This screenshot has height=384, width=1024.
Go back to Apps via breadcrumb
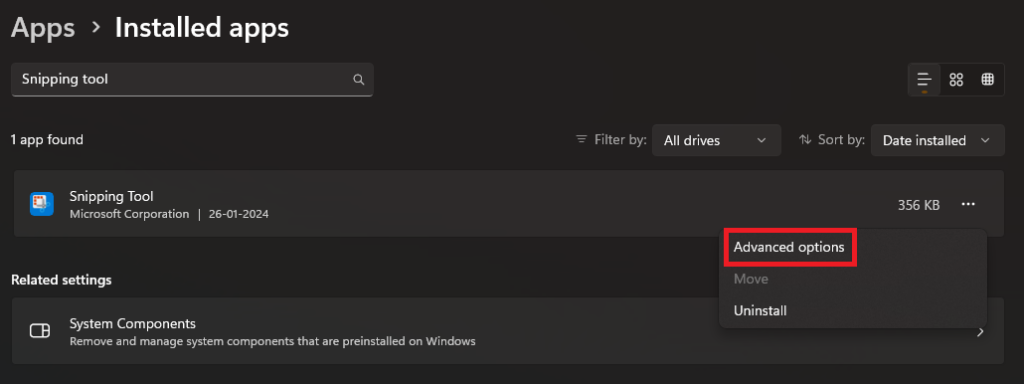tap(43, 27)
